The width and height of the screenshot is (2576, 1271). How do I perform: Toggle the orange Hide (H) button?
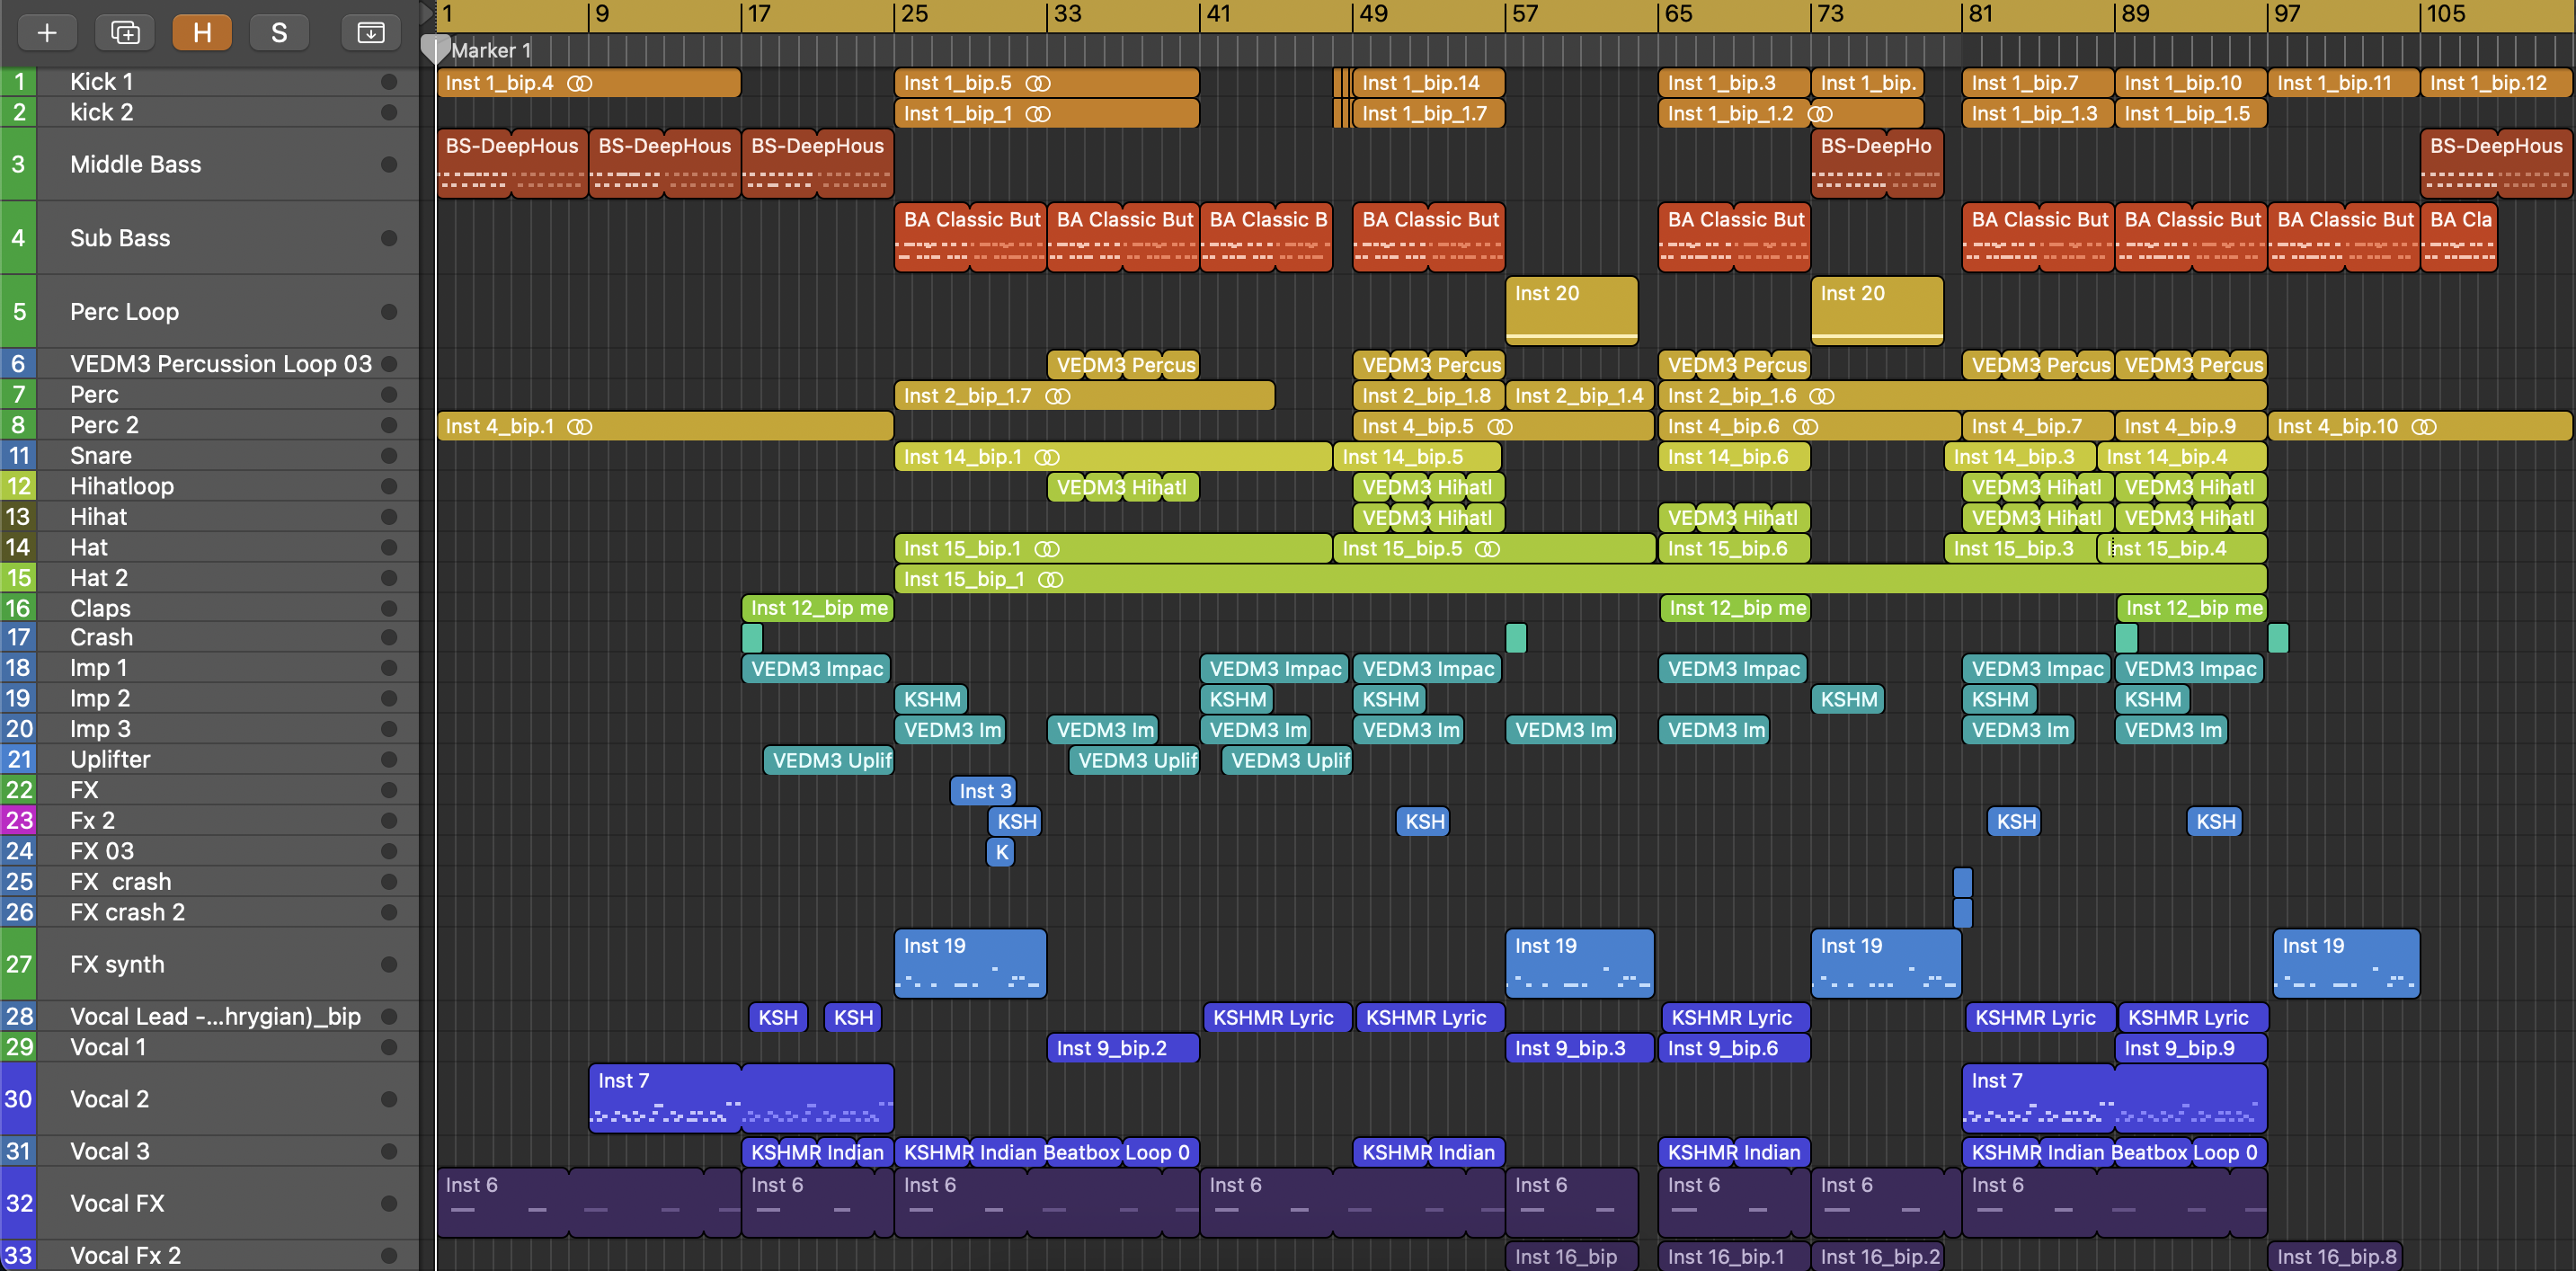(202, 33)
